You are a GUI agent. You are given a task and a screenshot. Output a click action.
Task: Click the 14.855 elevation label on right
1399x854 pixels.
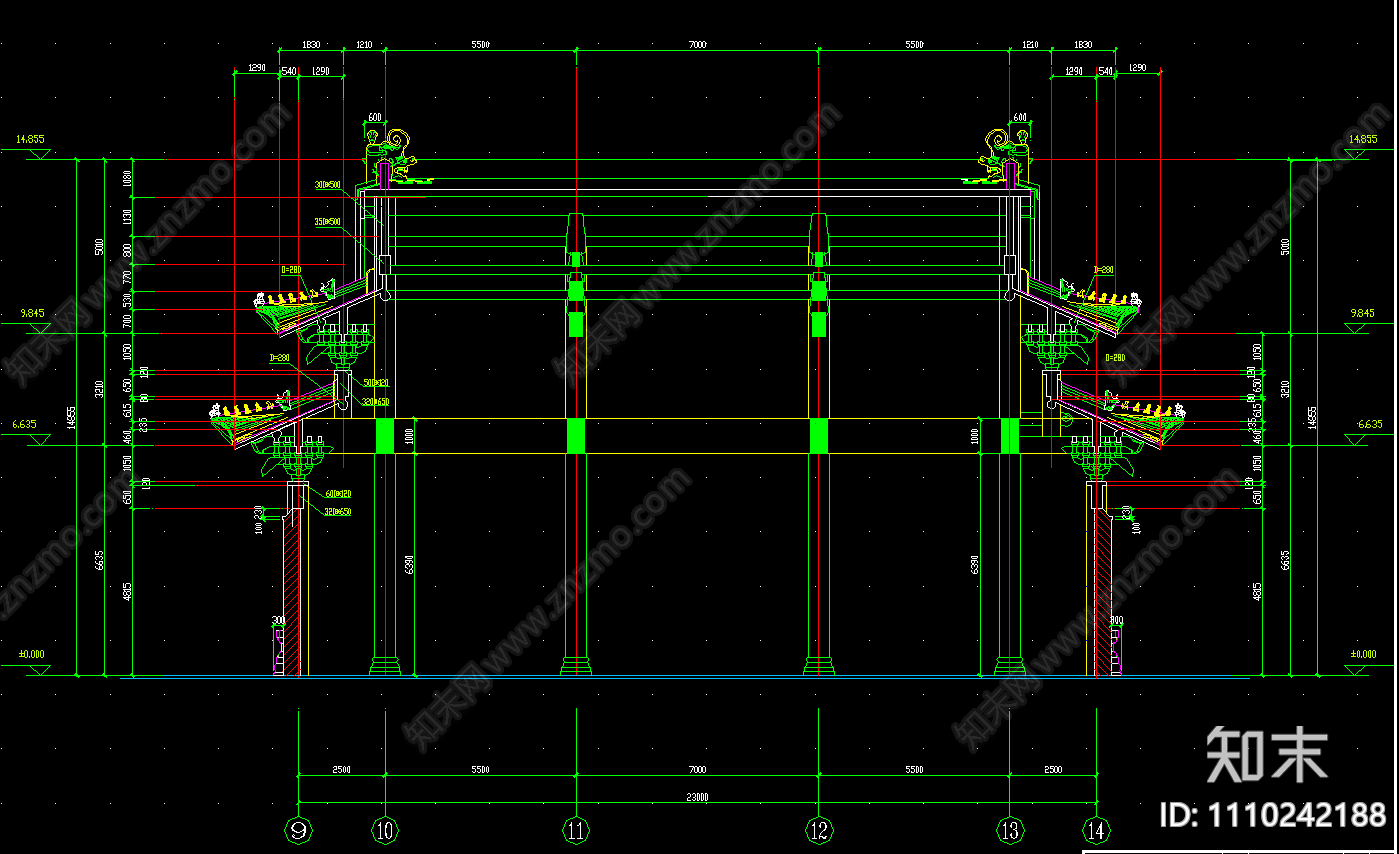1364,139
